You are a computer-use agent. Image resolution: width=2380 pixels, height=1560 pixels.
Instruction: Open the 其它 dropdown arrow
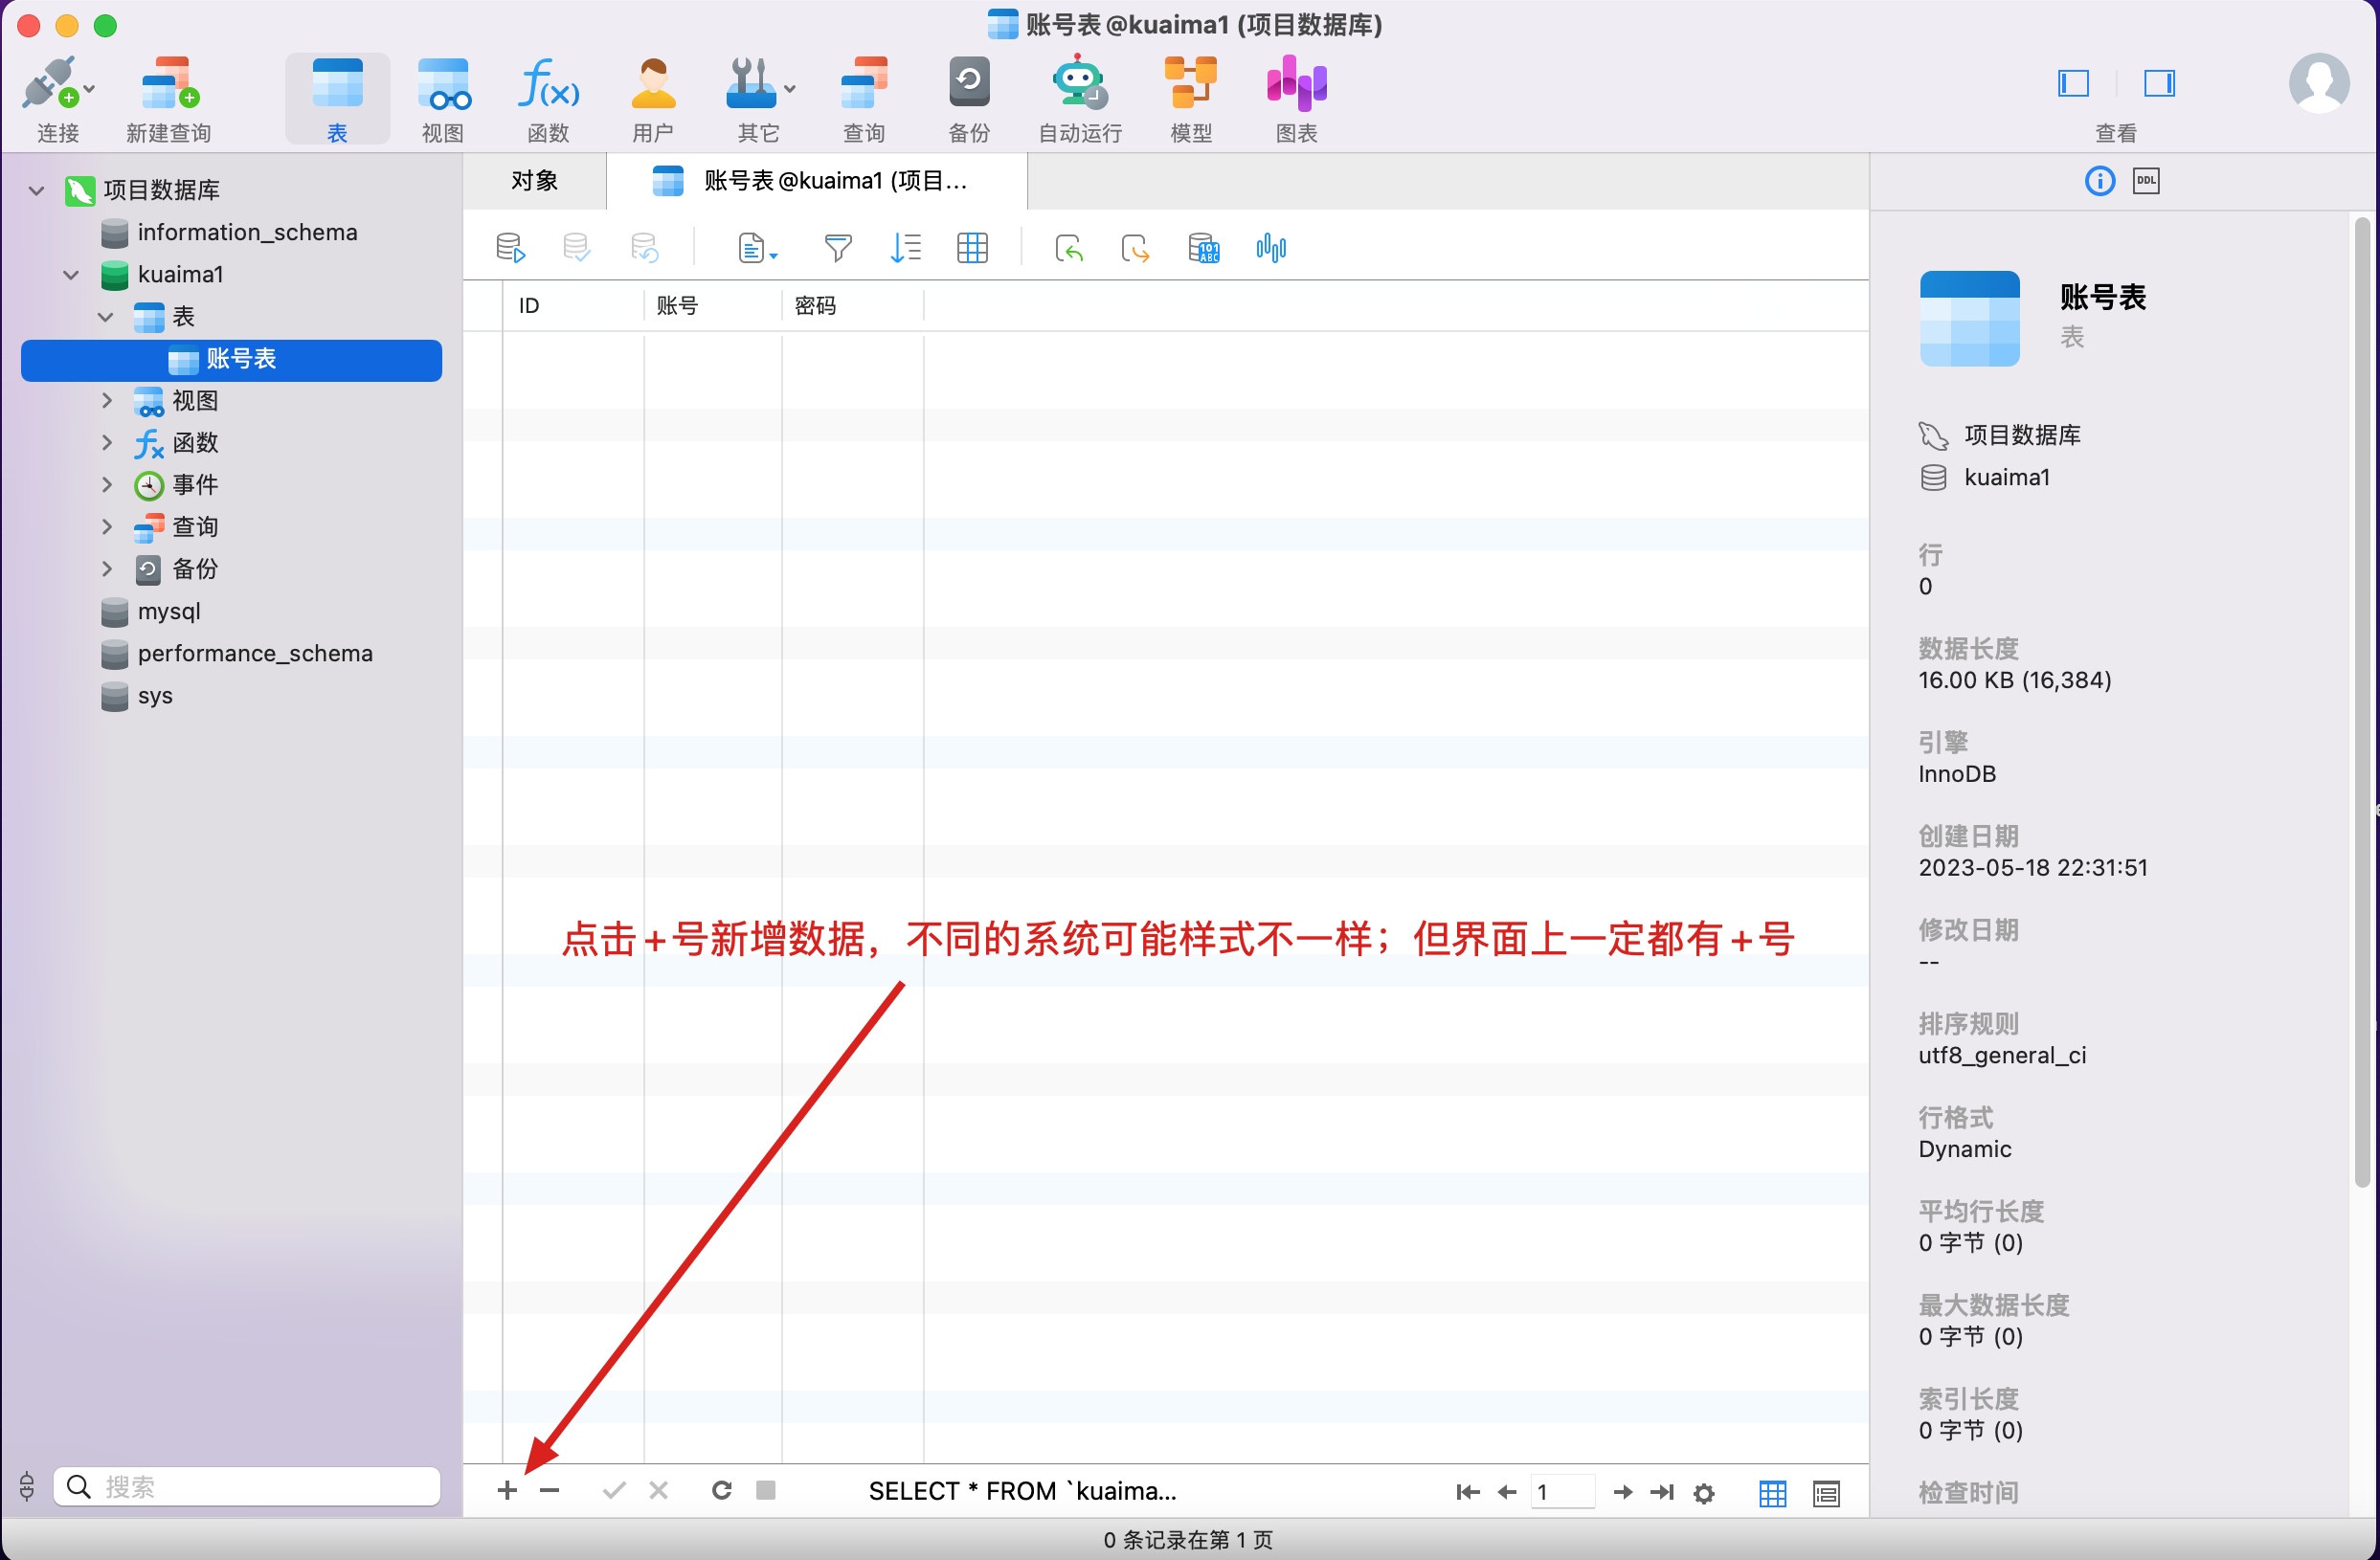tap(790, 89)
